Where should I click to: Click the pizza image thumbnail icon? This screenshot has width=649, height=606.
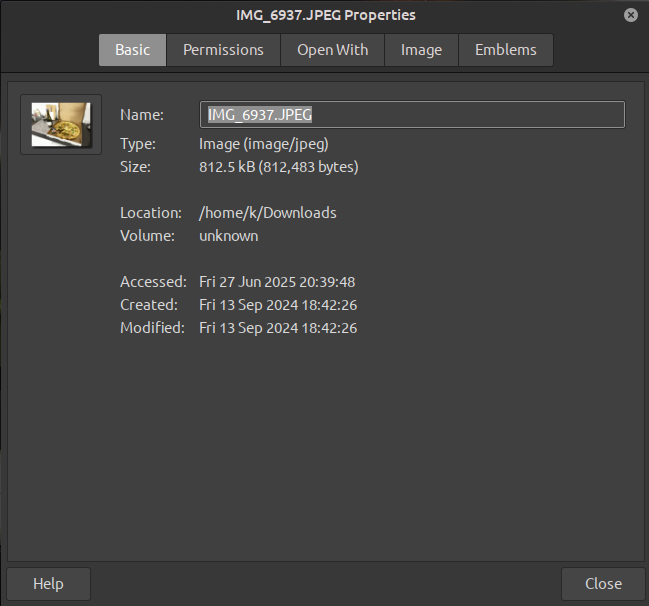point(61,125)
